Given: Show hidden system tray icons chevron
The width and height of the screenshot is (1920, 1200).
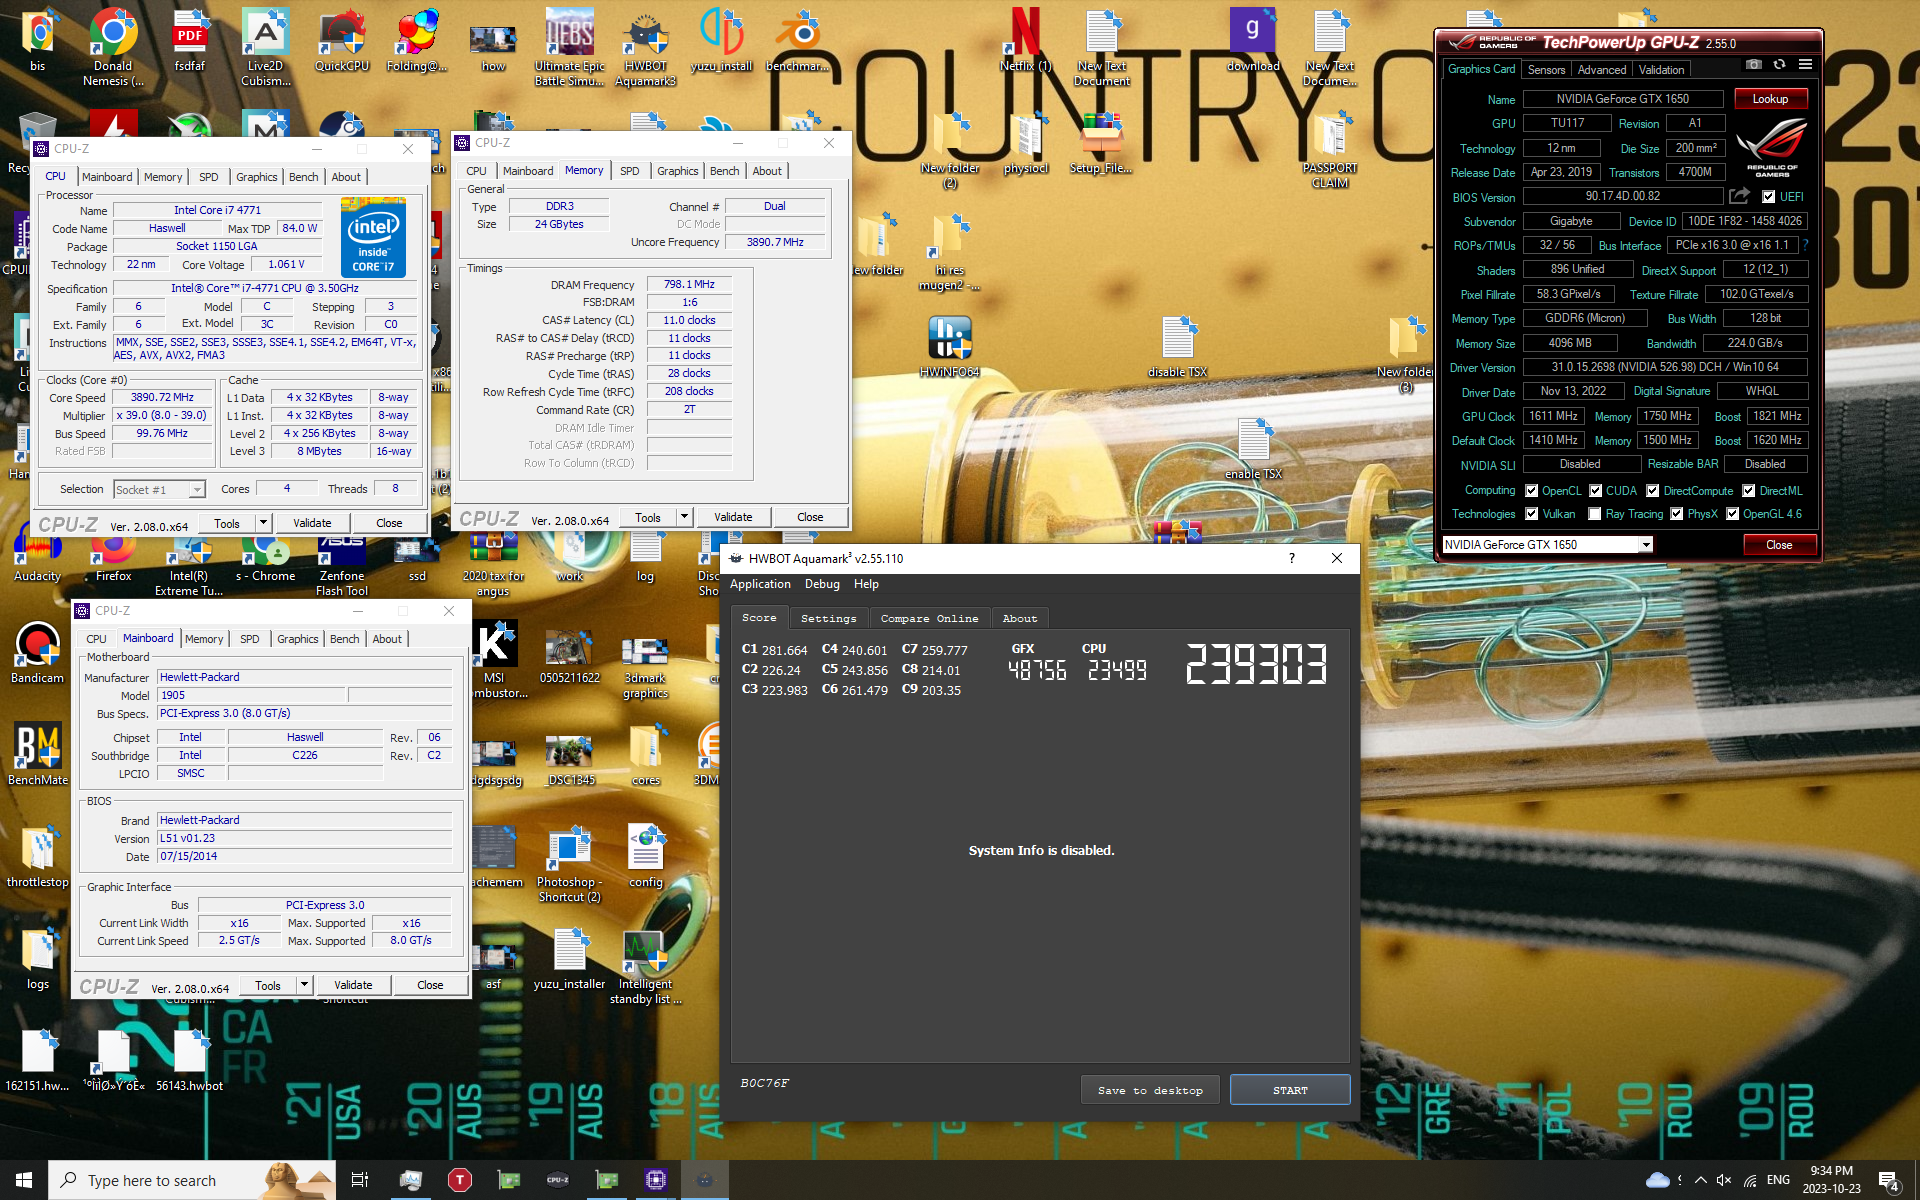Looking at the screenshot, I should (1701, 1180).
